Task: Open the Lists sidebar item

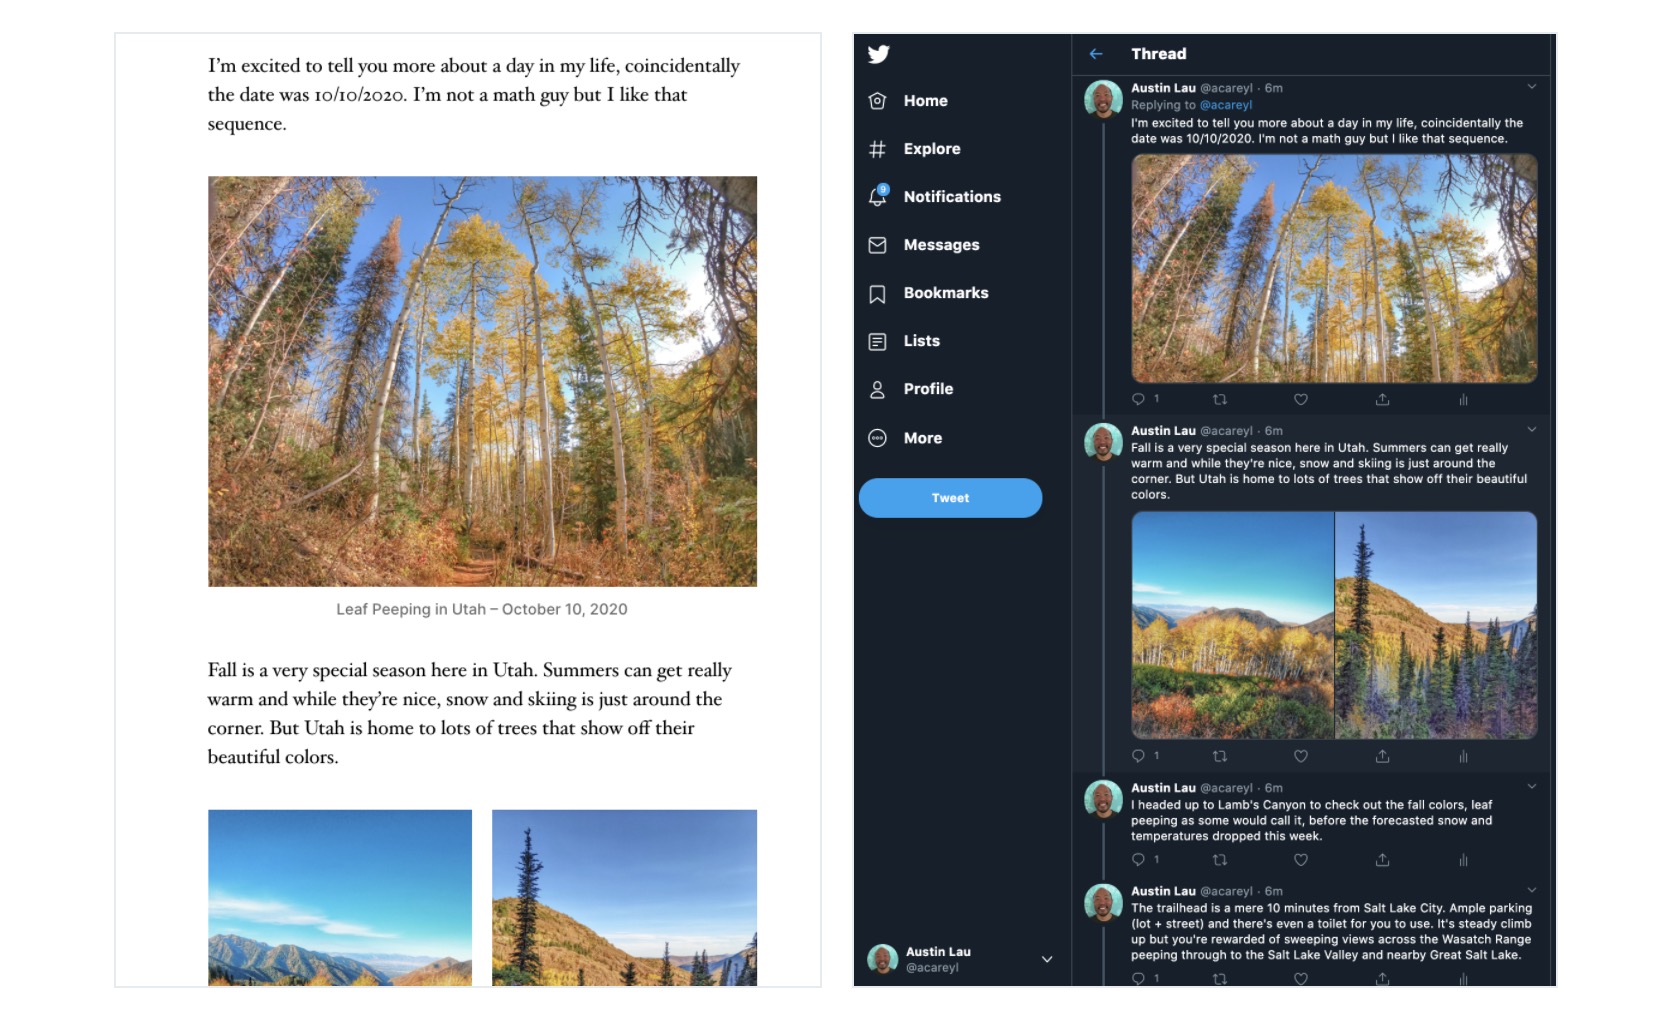Action: coord(921,341)
